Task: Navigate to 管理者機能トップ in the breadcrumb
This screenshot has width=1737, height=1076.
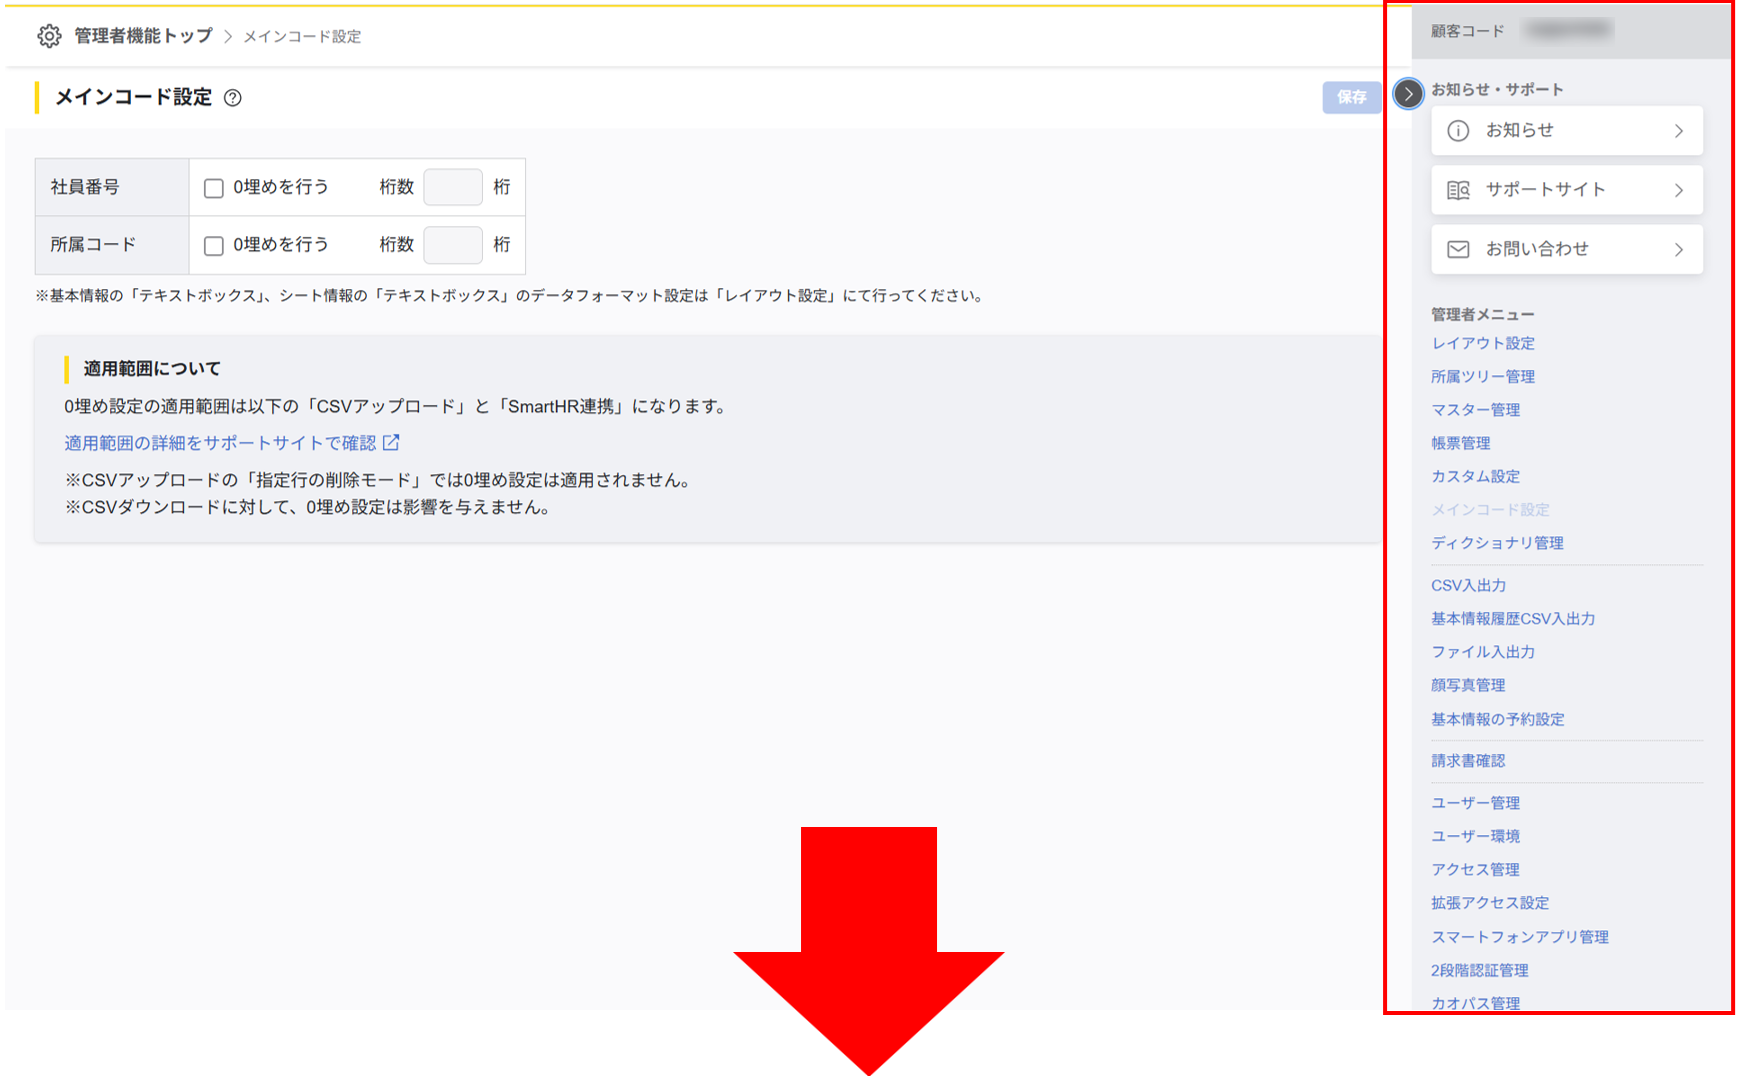Action: click(x=138, y=36)
